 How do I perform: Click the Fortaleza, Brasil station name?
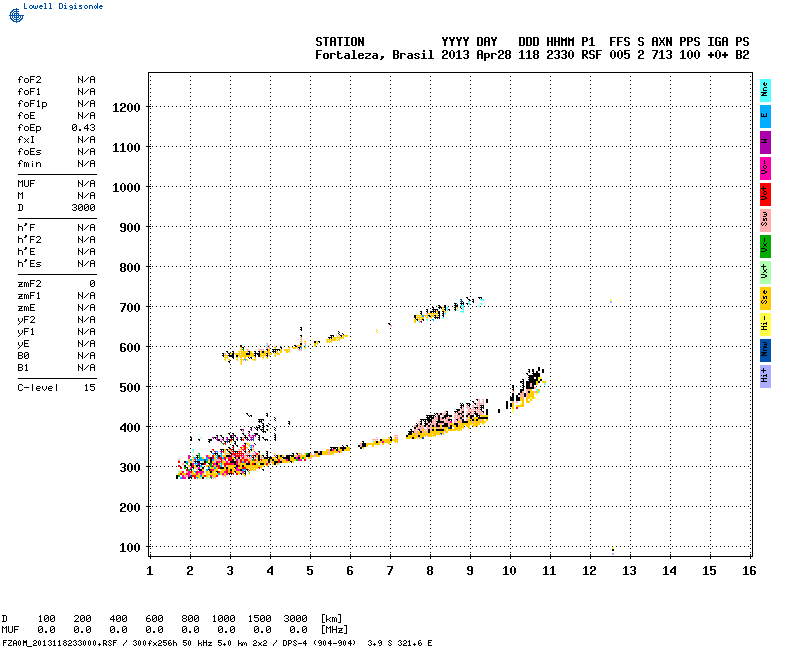pyautogui.click(x=375, y=55)
